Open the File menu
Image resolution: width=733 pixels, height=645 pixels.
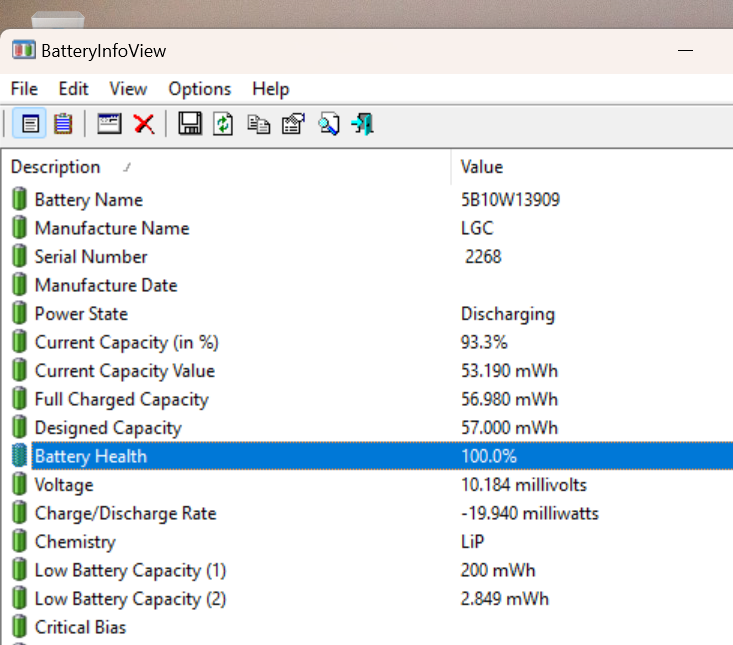24,89
